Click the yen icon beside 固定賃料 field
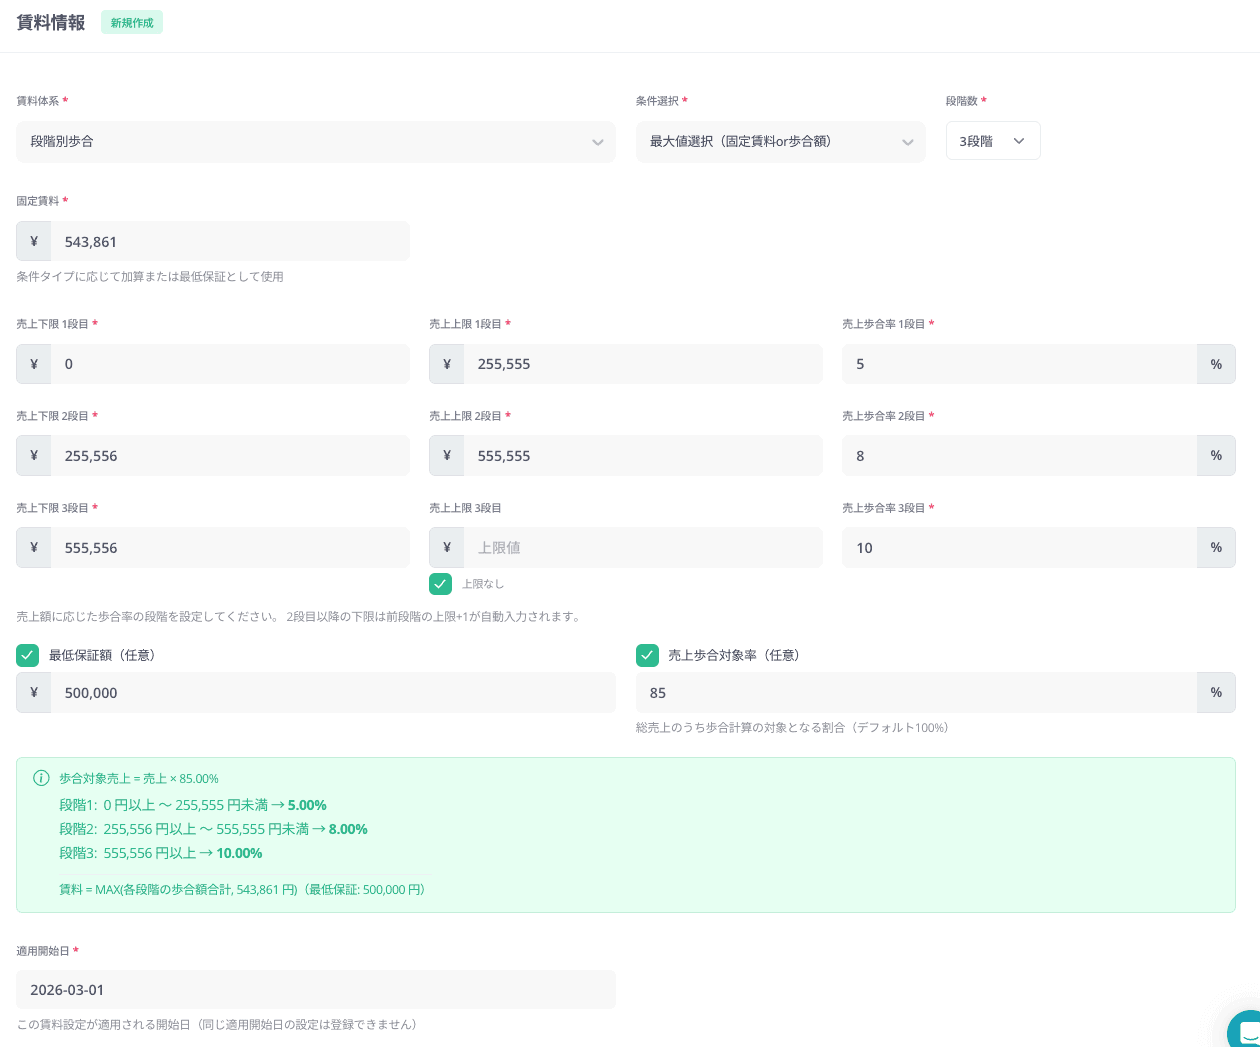The height and width of the screenshot is (1047, 1260). coord(34,241)
